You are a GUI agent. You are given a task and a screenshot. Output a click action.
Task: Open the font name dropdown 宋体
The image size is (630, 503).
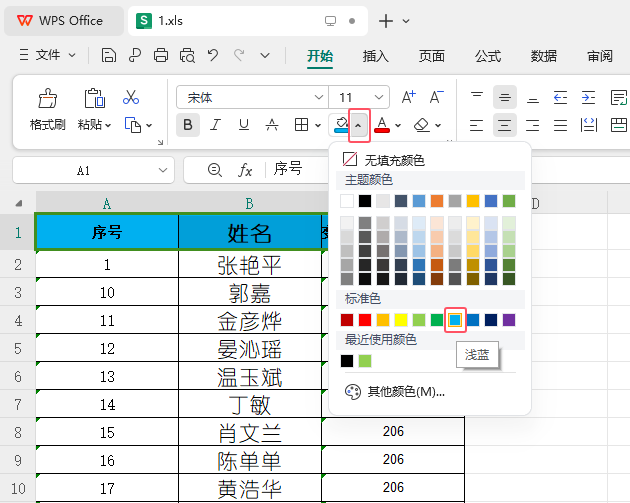319,97
